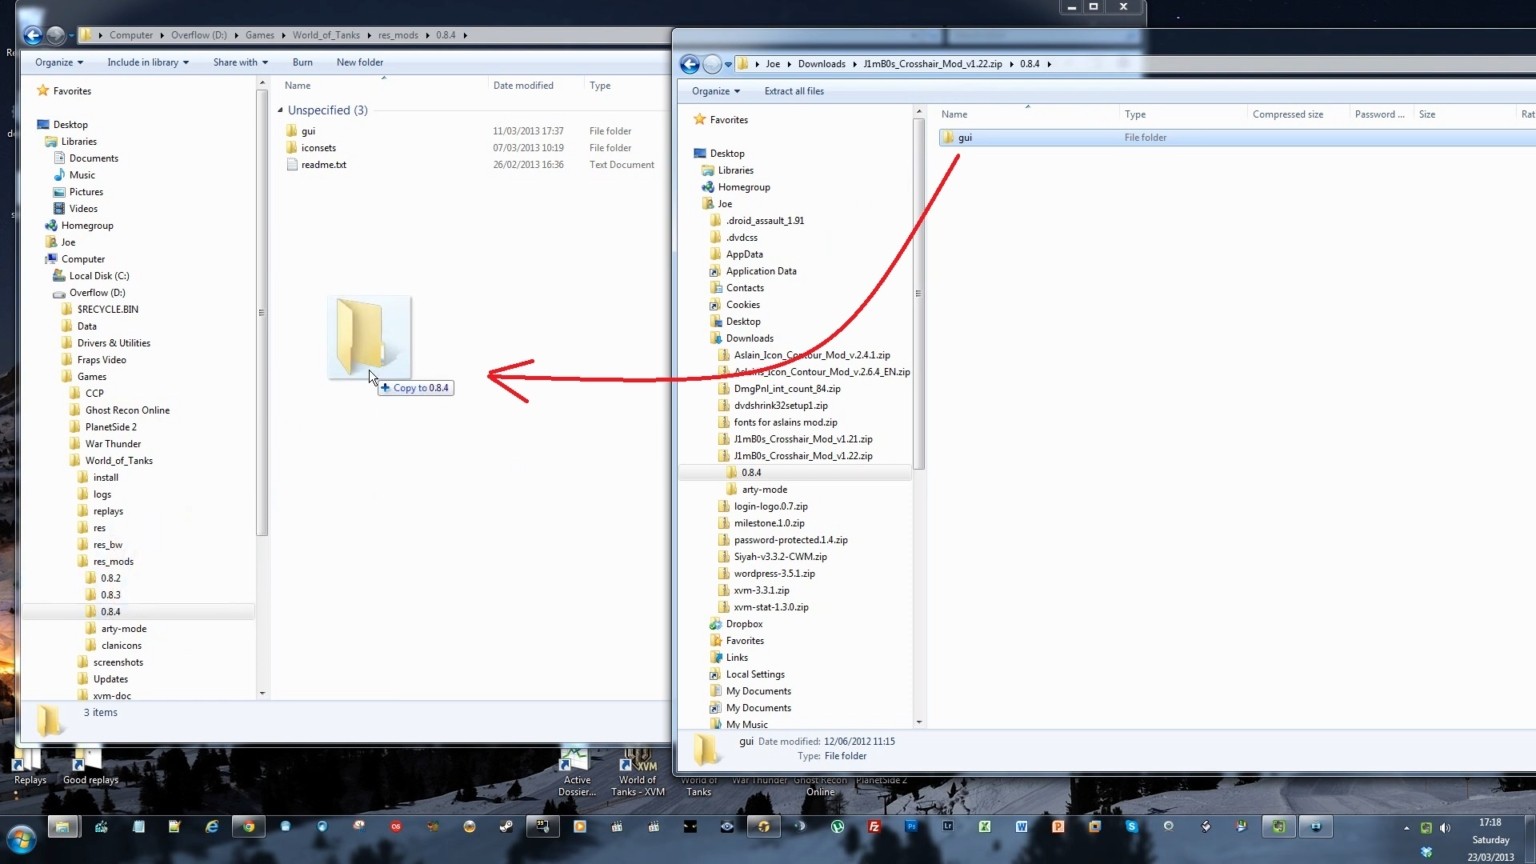Select res_mods in the address breadcrumb
1536x864 pixels.
[398, 35]
